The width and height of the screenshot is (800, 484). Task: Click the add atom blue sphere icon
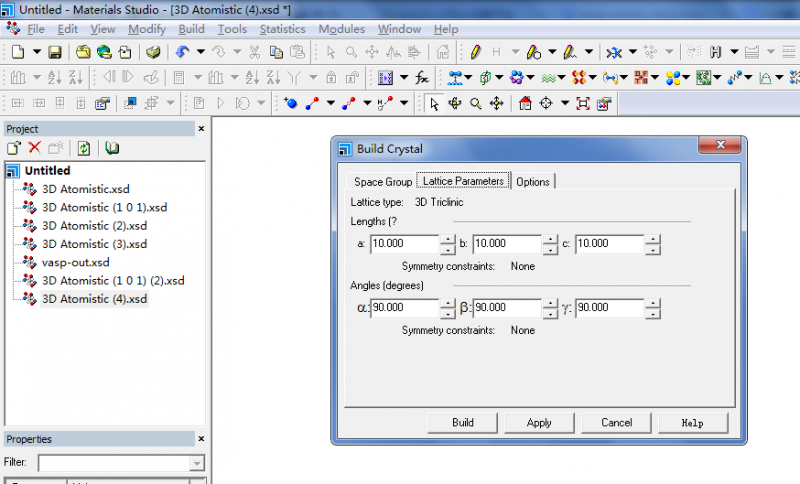(291, 104)
